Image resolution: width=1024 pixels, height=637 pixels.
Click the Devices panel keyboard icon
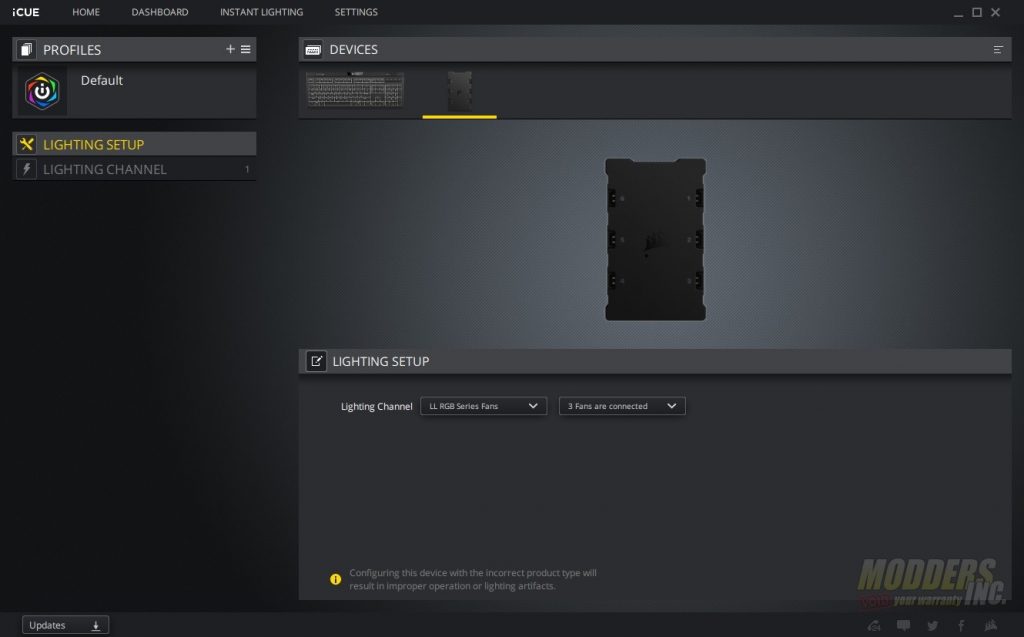pos(313,50)
